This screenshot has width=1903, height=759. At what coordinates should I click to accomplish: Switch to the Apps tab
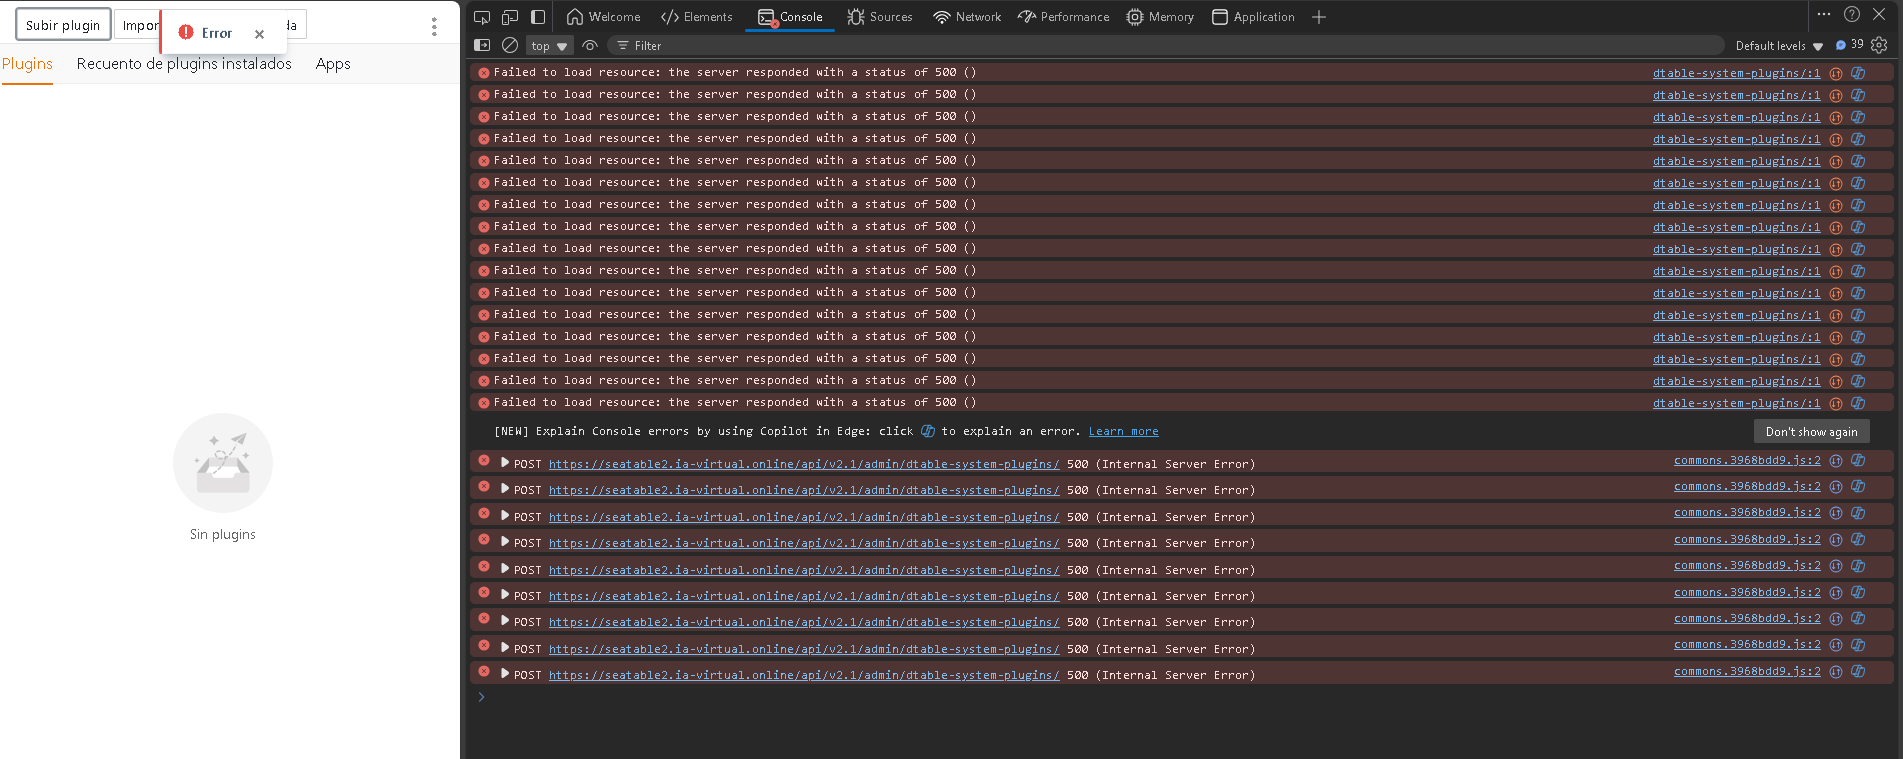pyautogui.click(x=333, y=64)
